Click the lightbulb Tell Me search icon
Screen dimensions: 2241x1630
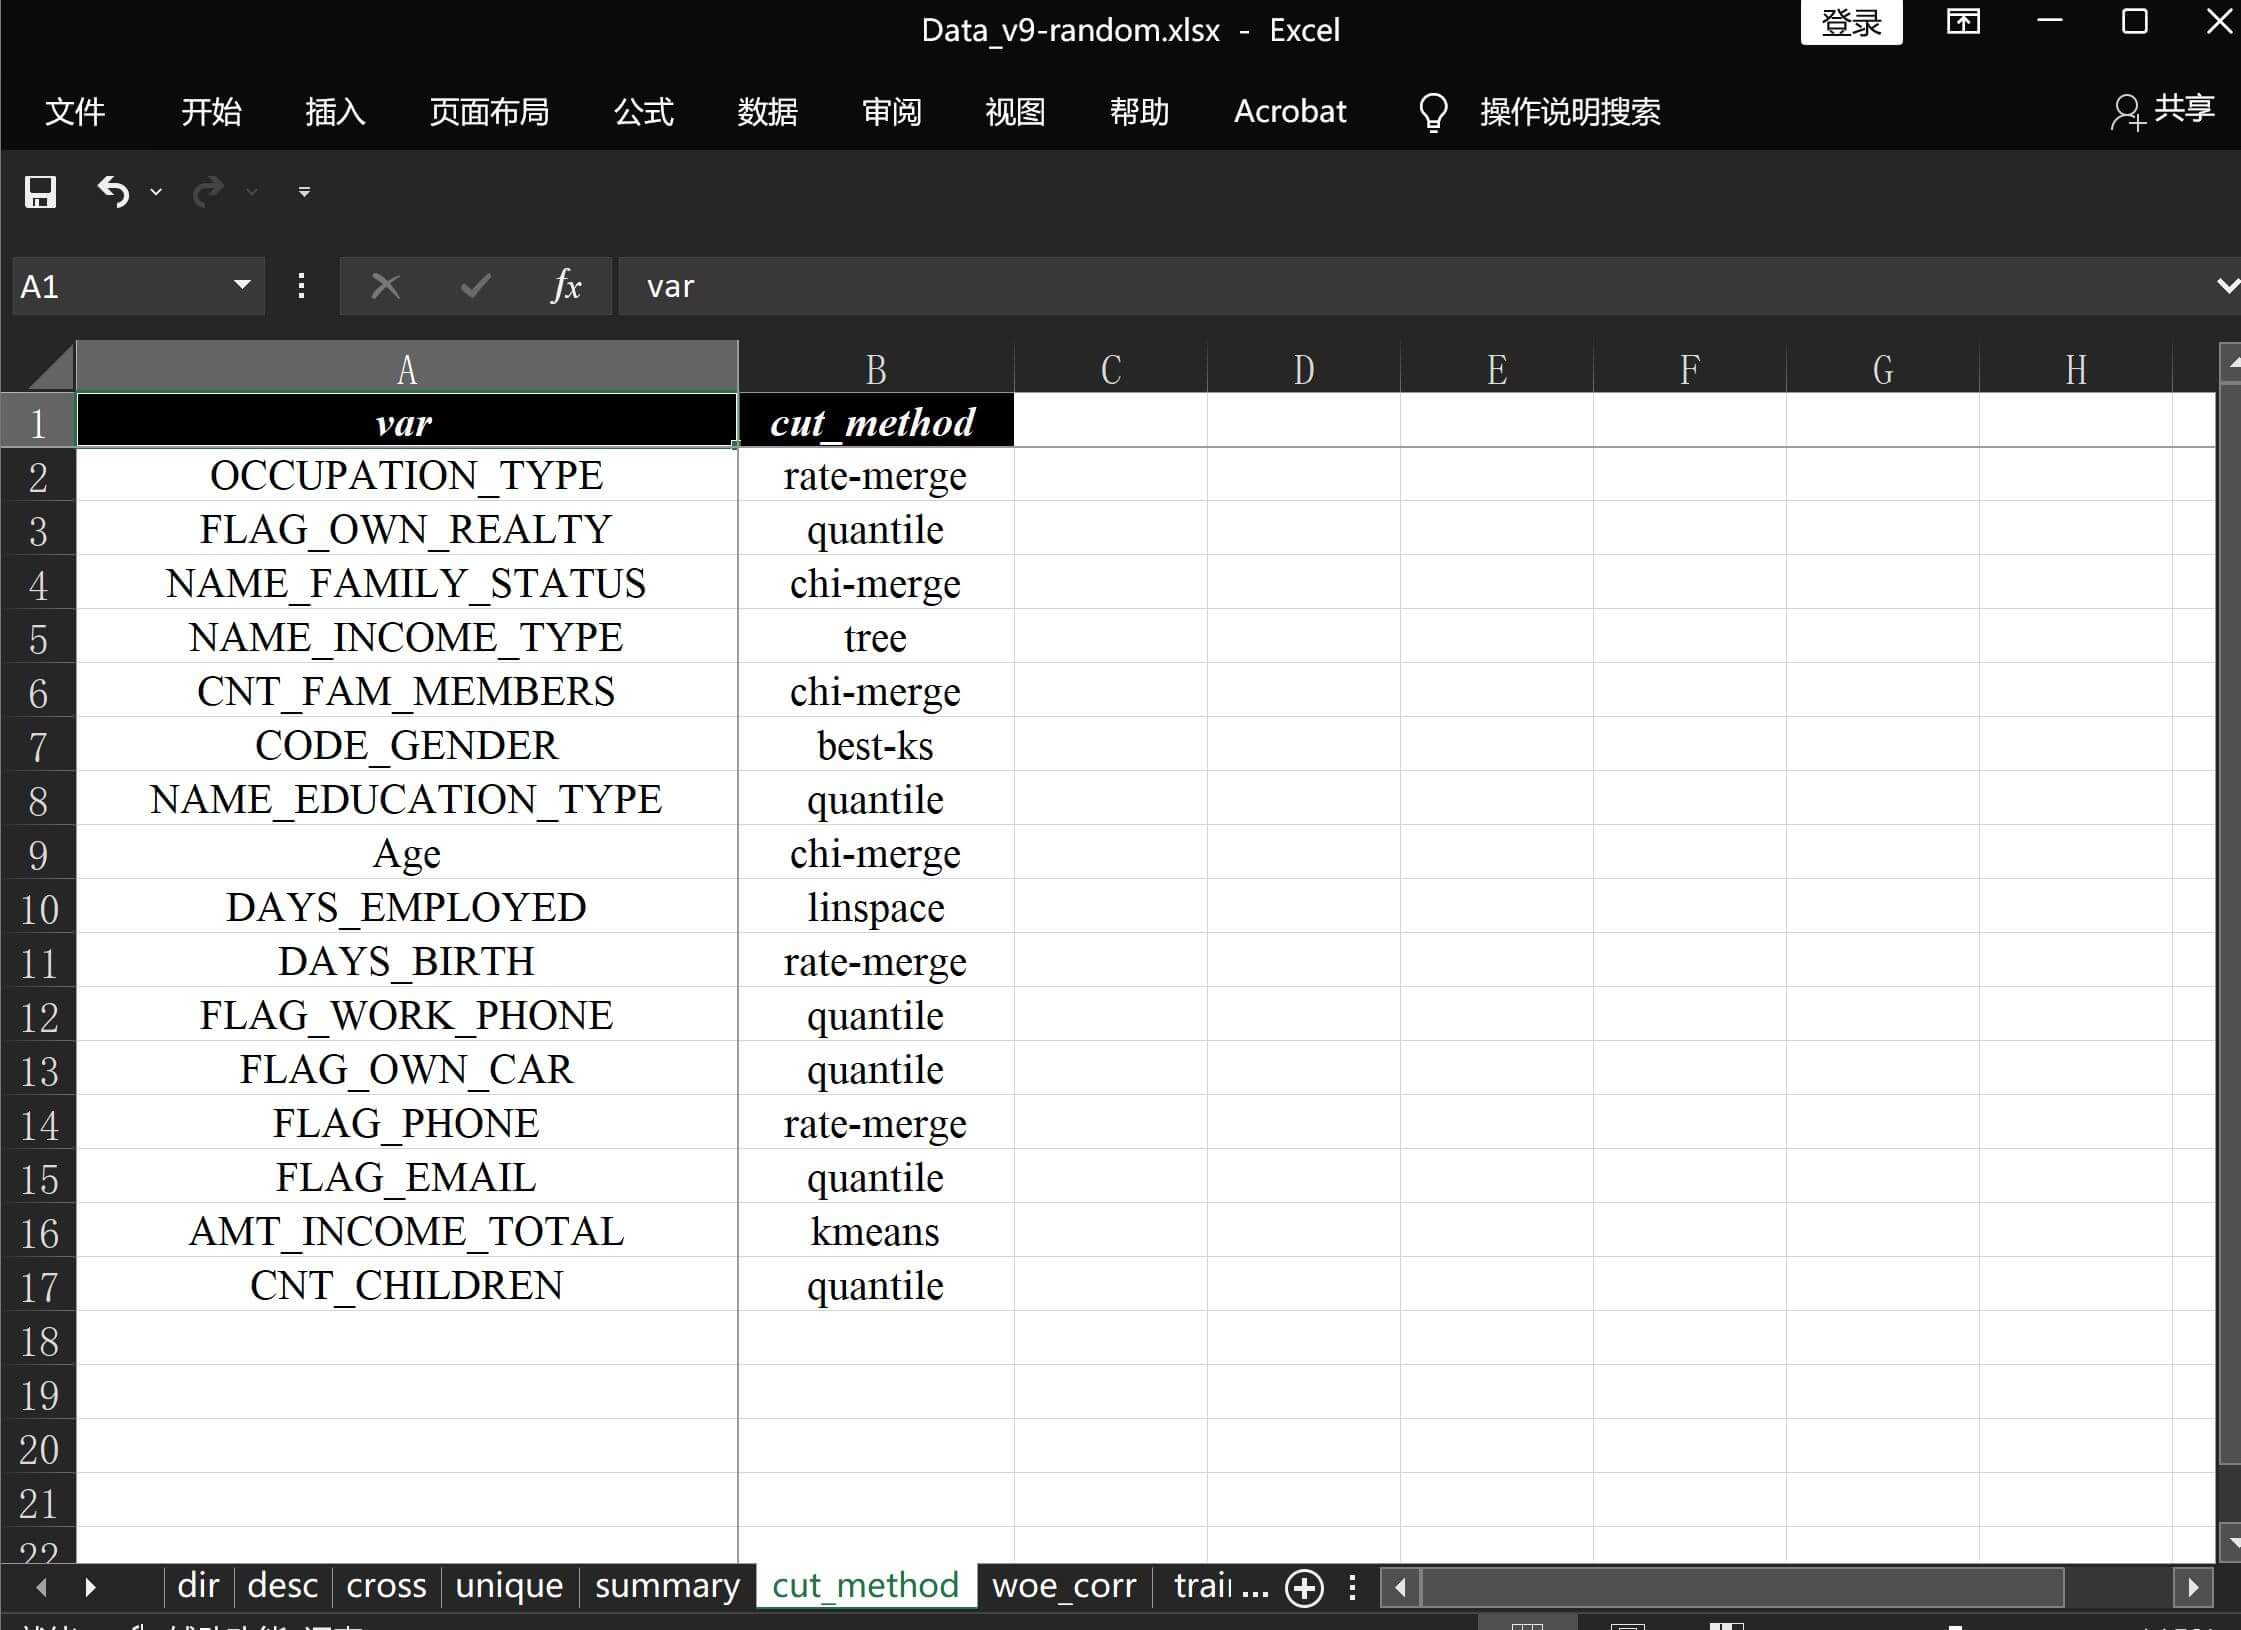tap(1433, 112)
